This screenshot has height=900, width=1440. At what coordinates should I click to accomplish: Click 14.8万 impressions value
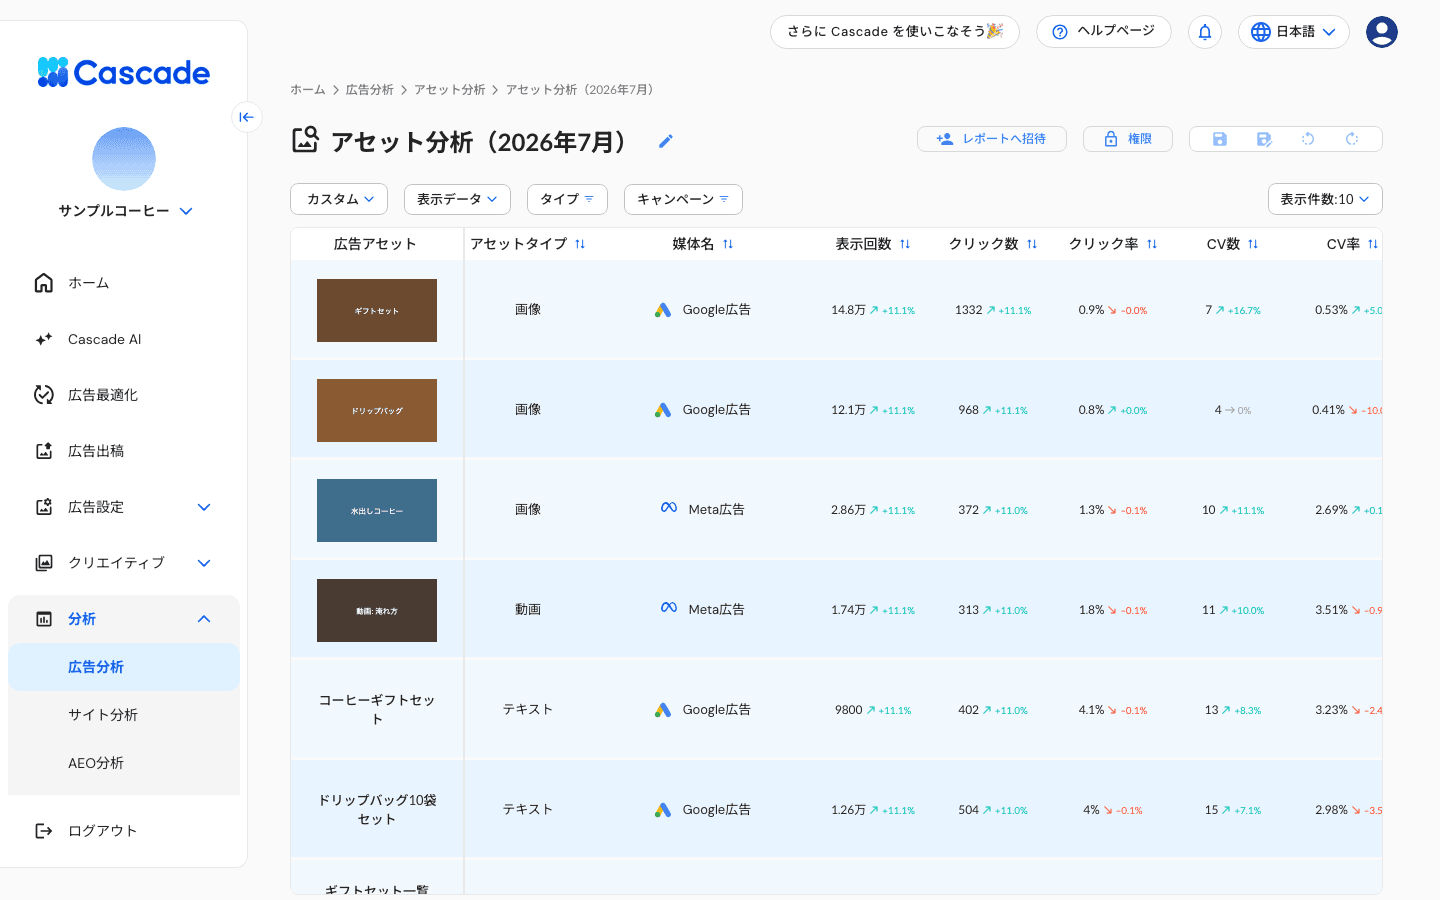[x=848, y=310]
